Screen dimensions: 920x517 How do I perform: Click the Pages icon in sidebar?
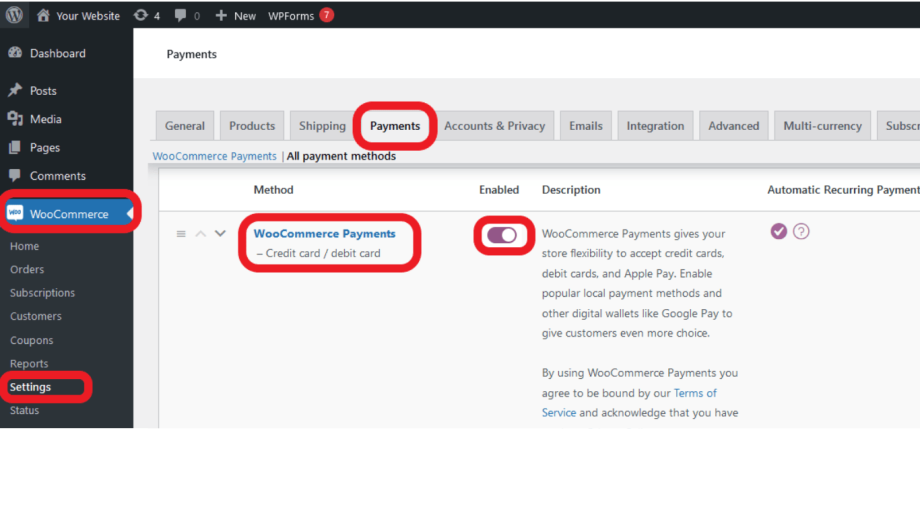coord(15,147)
